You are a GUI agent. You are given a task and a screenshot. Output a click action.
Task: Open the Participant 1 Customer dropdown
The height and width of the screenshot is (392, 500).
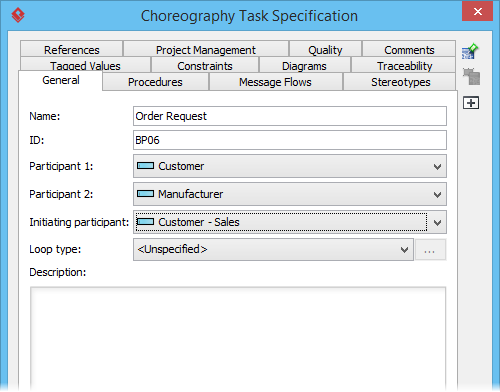(290, 166)
